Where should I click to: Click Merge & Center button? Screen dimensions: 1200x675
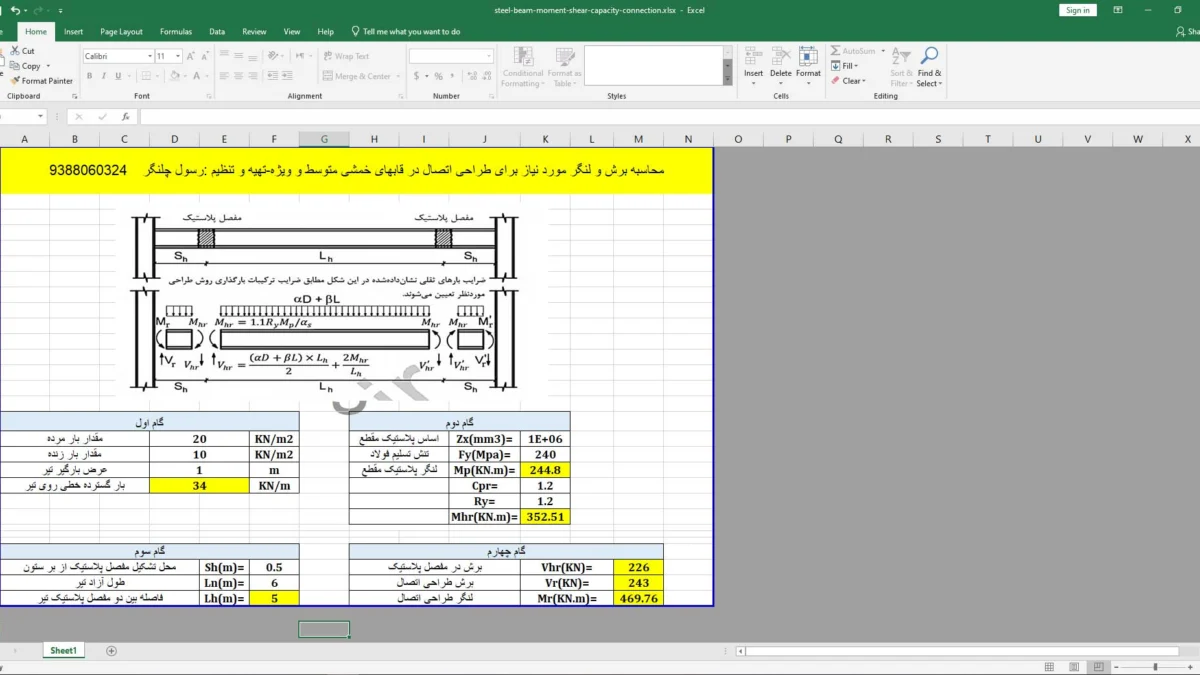(x=357, y=76)
